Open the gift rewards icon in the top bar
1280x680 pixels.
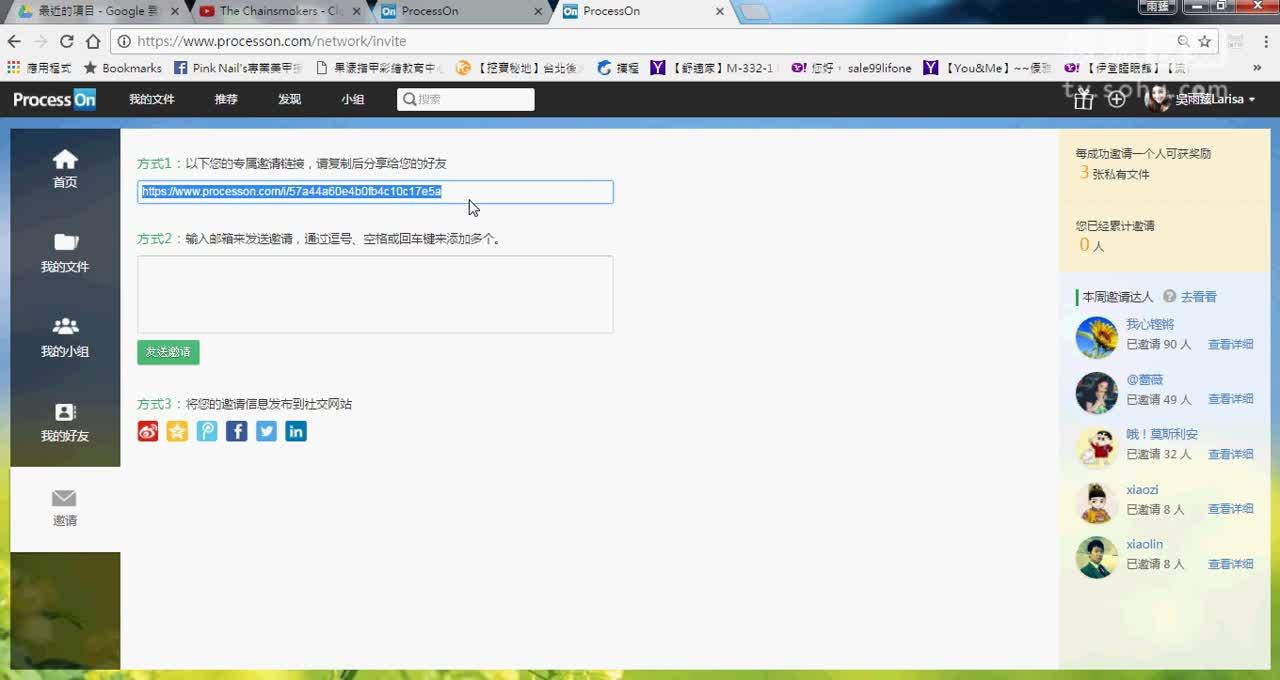click(x=1083, y=99)
